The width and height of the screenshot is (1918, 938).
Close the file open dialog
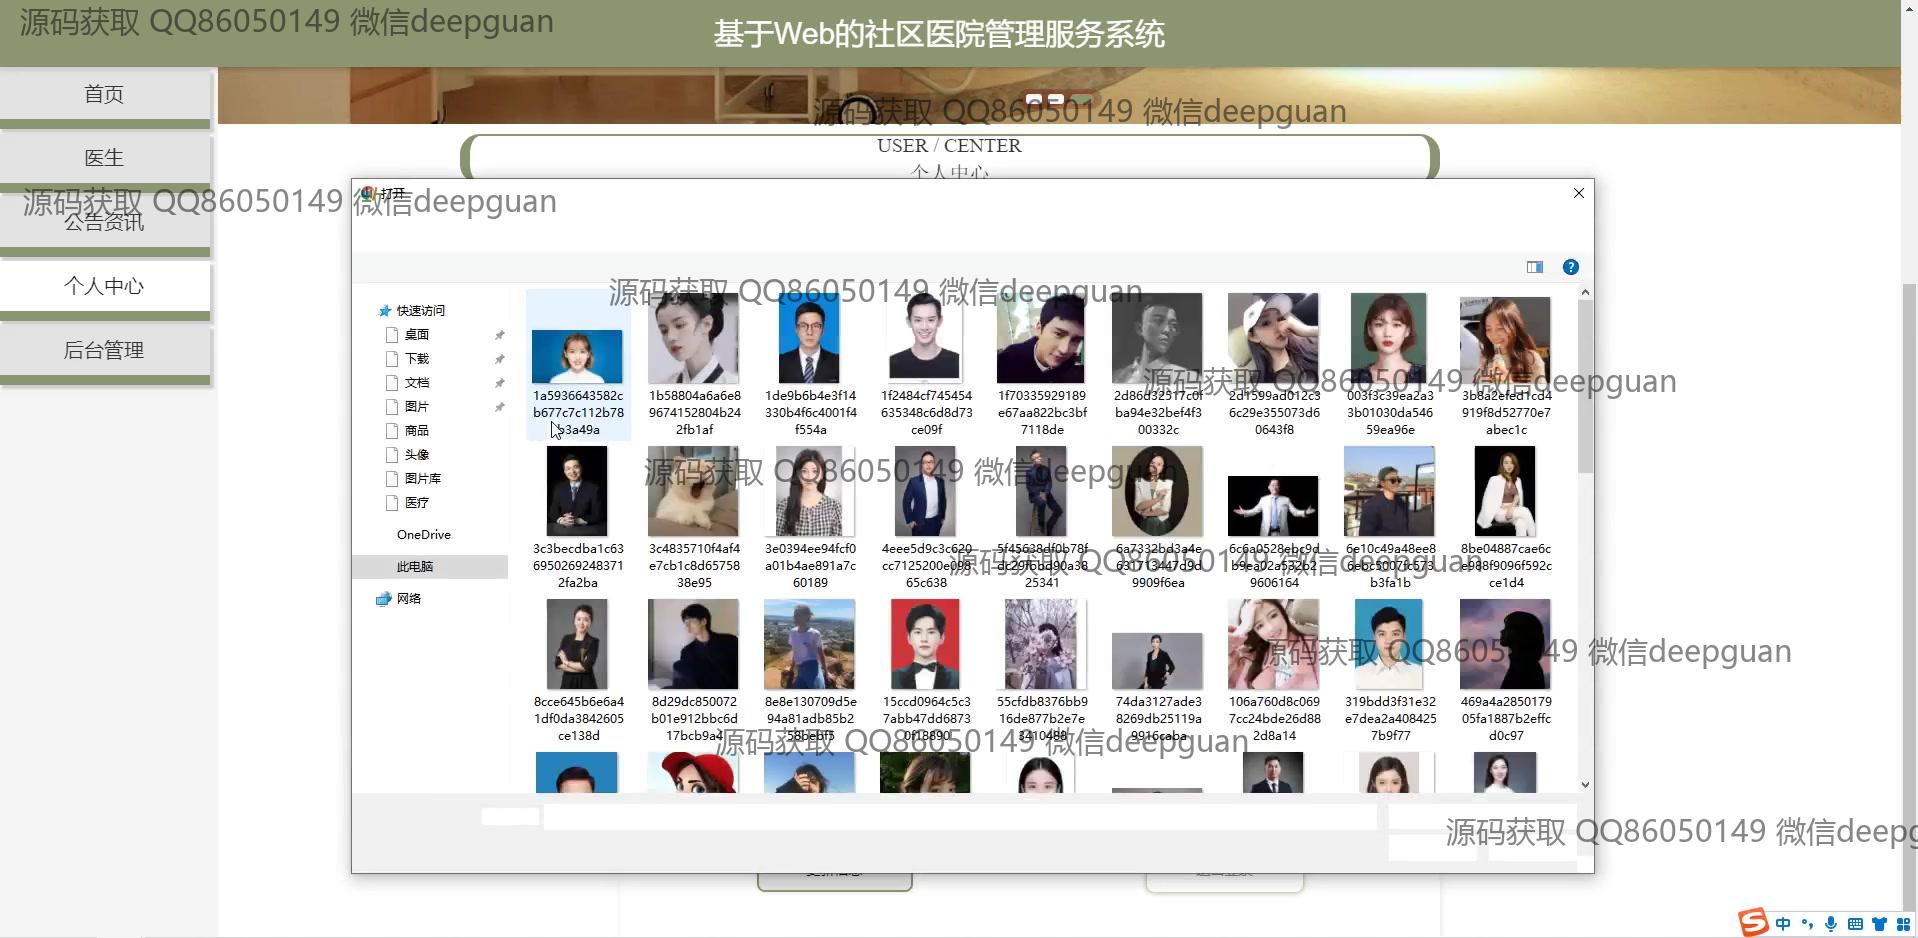click(x=1578, y=193)
